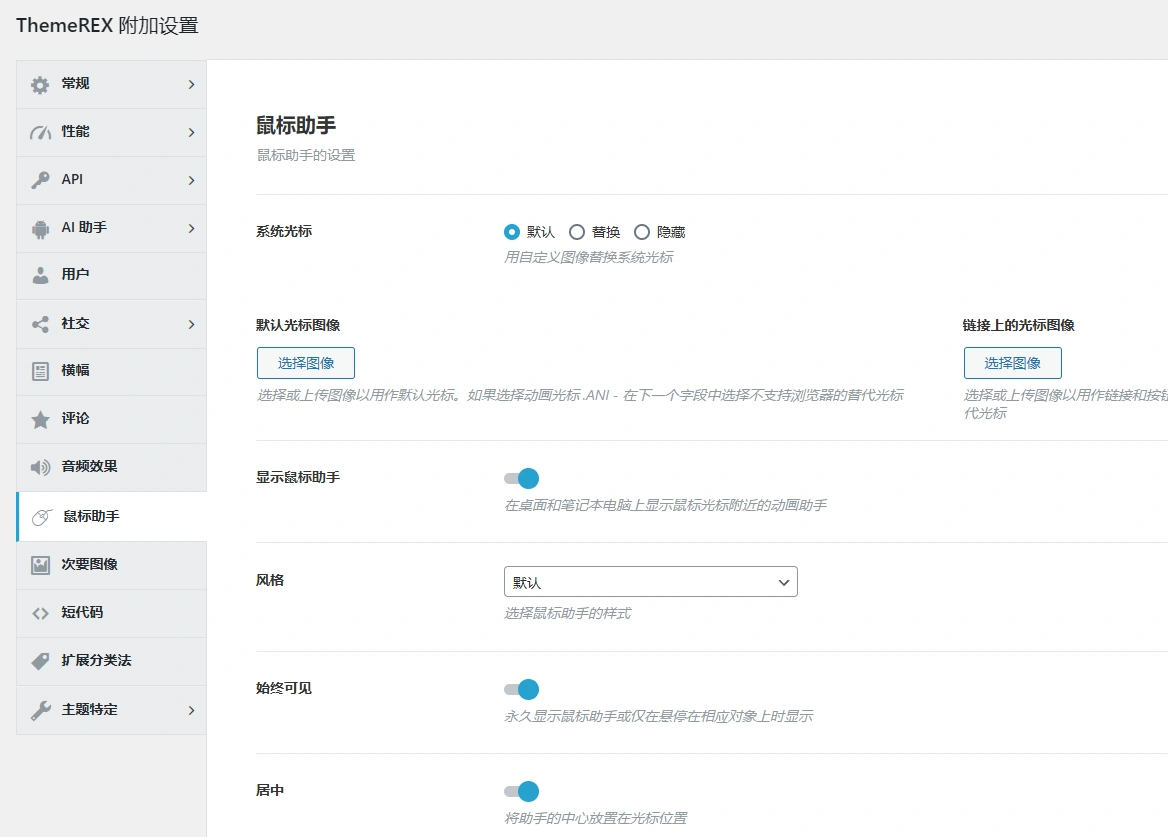Click the 鼠标助手 cursor icon
The image size is (1168, 837).
pyautogui.click(x=42, y=515)
